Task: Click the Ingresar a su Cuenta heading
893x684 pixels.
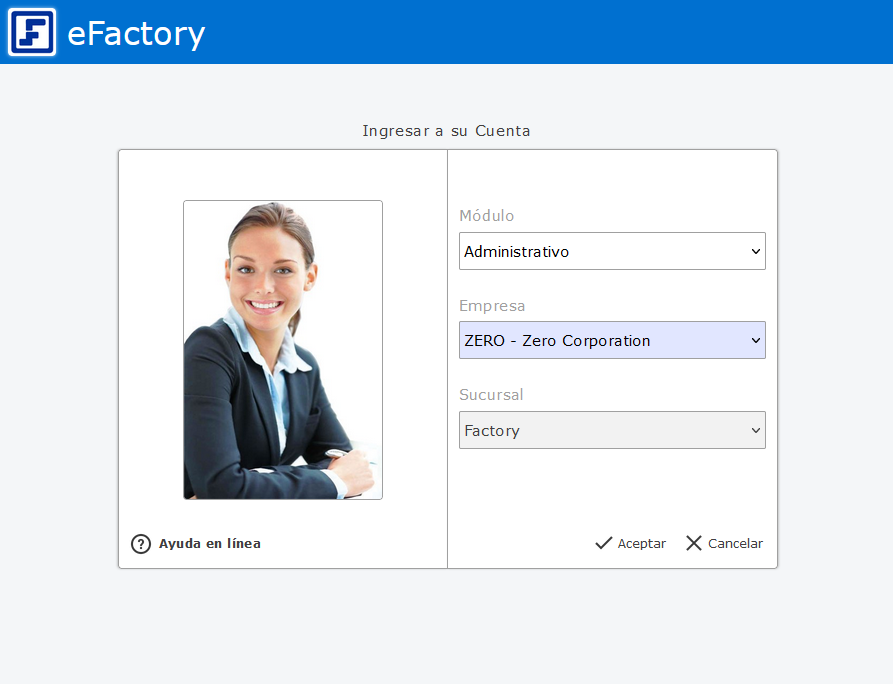Action: point(446,131)
